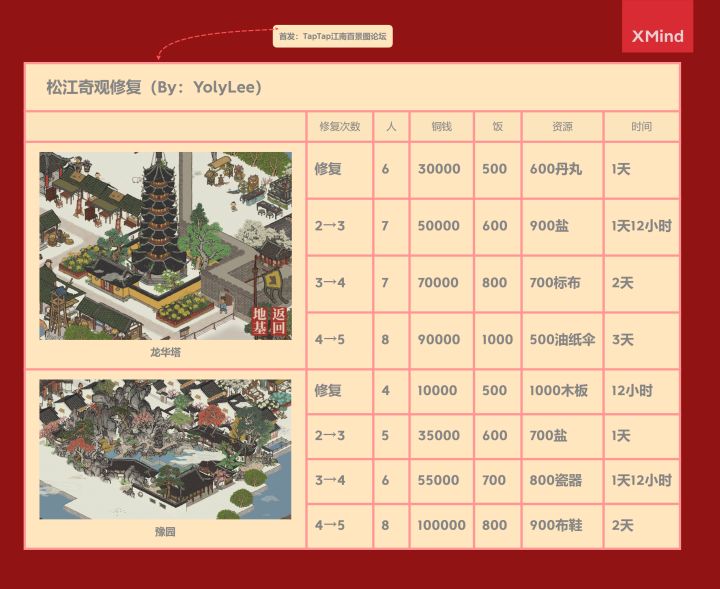The width and height of the screenshot is (720, 589).
Task: Select the 10000 copper coin cell
Action: tap(442, 391)
